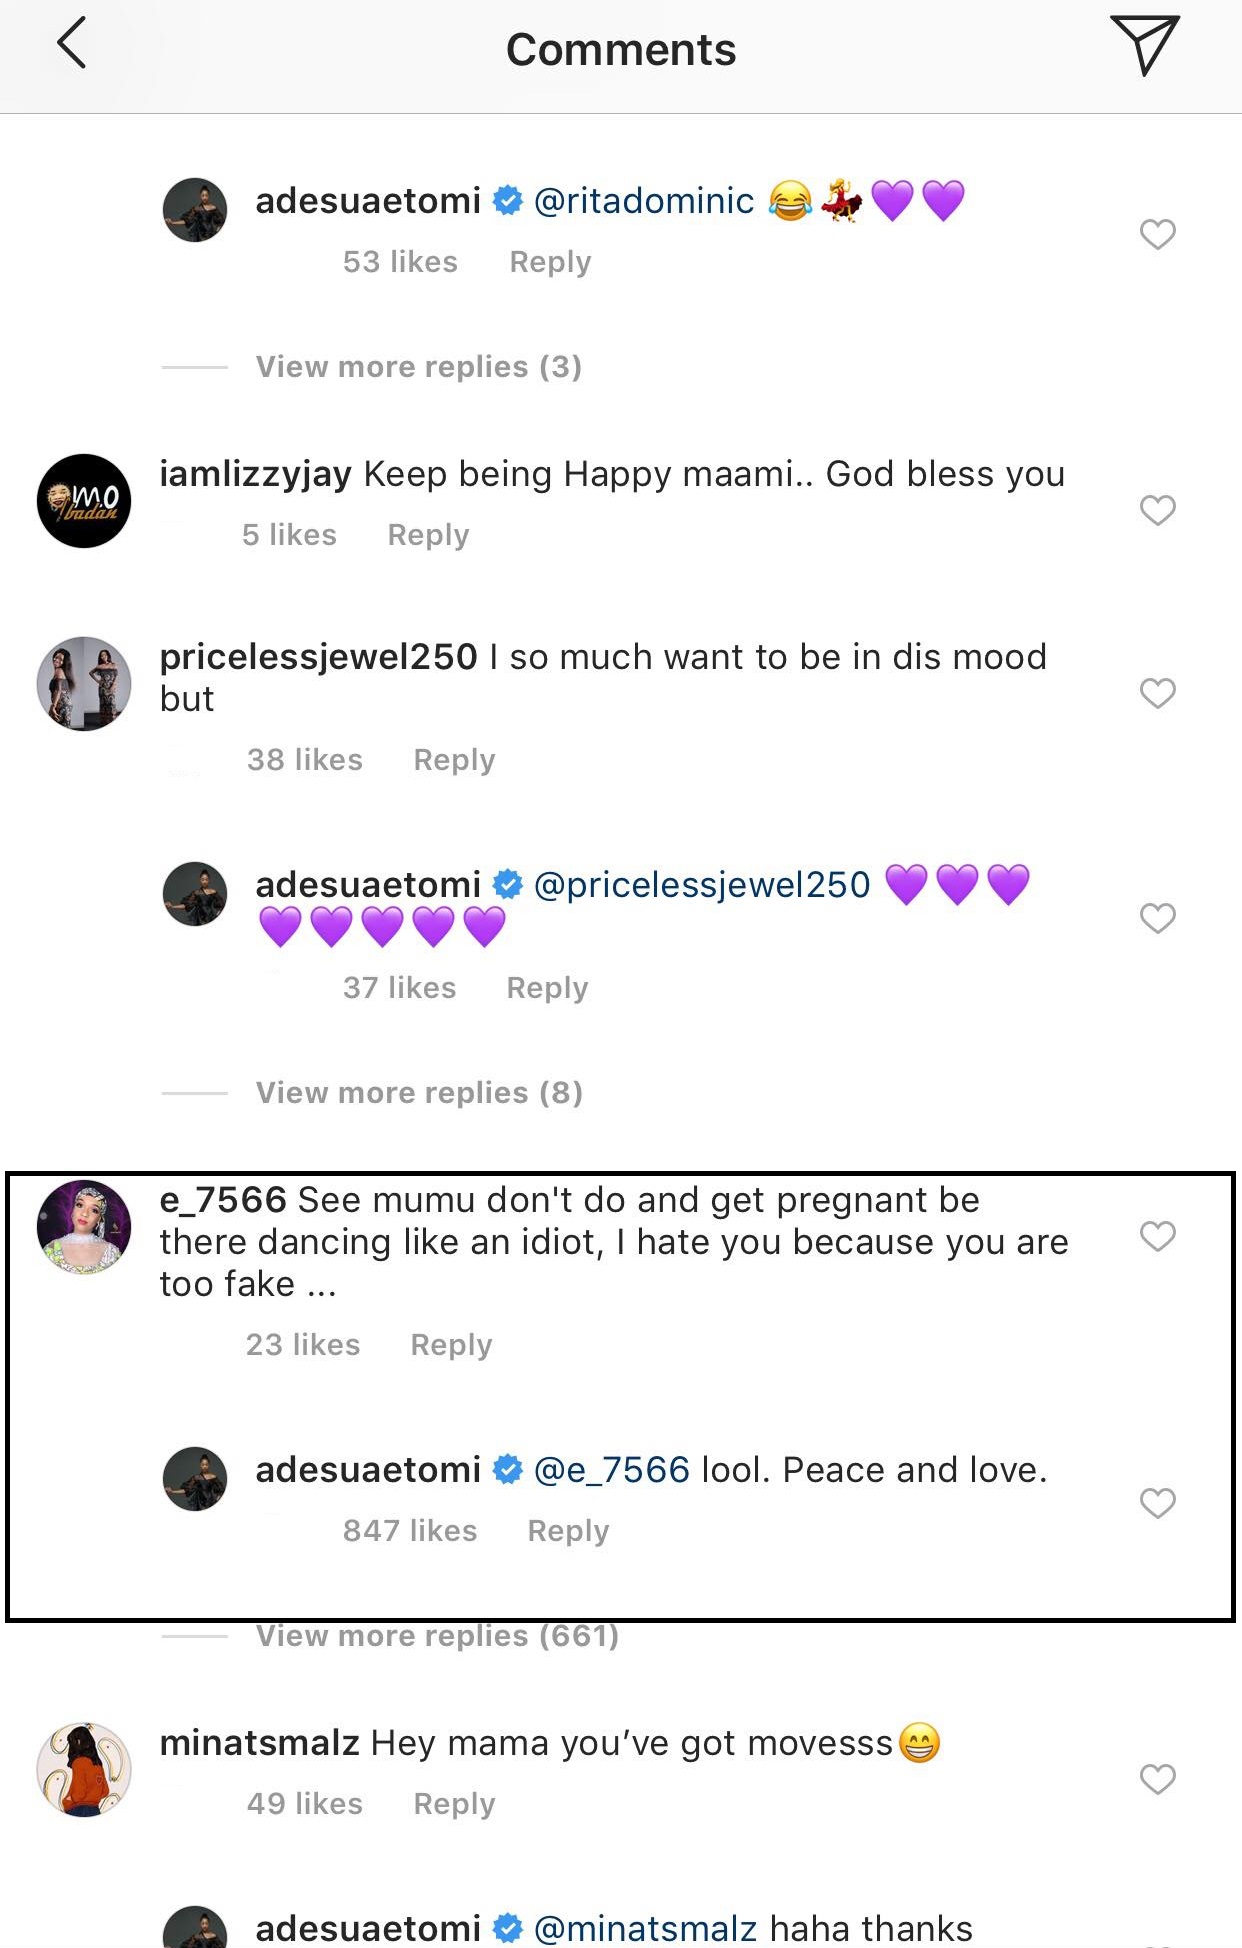This screenshot has height=1948, width=1242.
Task: Click the adesuaetomi verified badge beside @e_7566
Action: click(508, 1470)
